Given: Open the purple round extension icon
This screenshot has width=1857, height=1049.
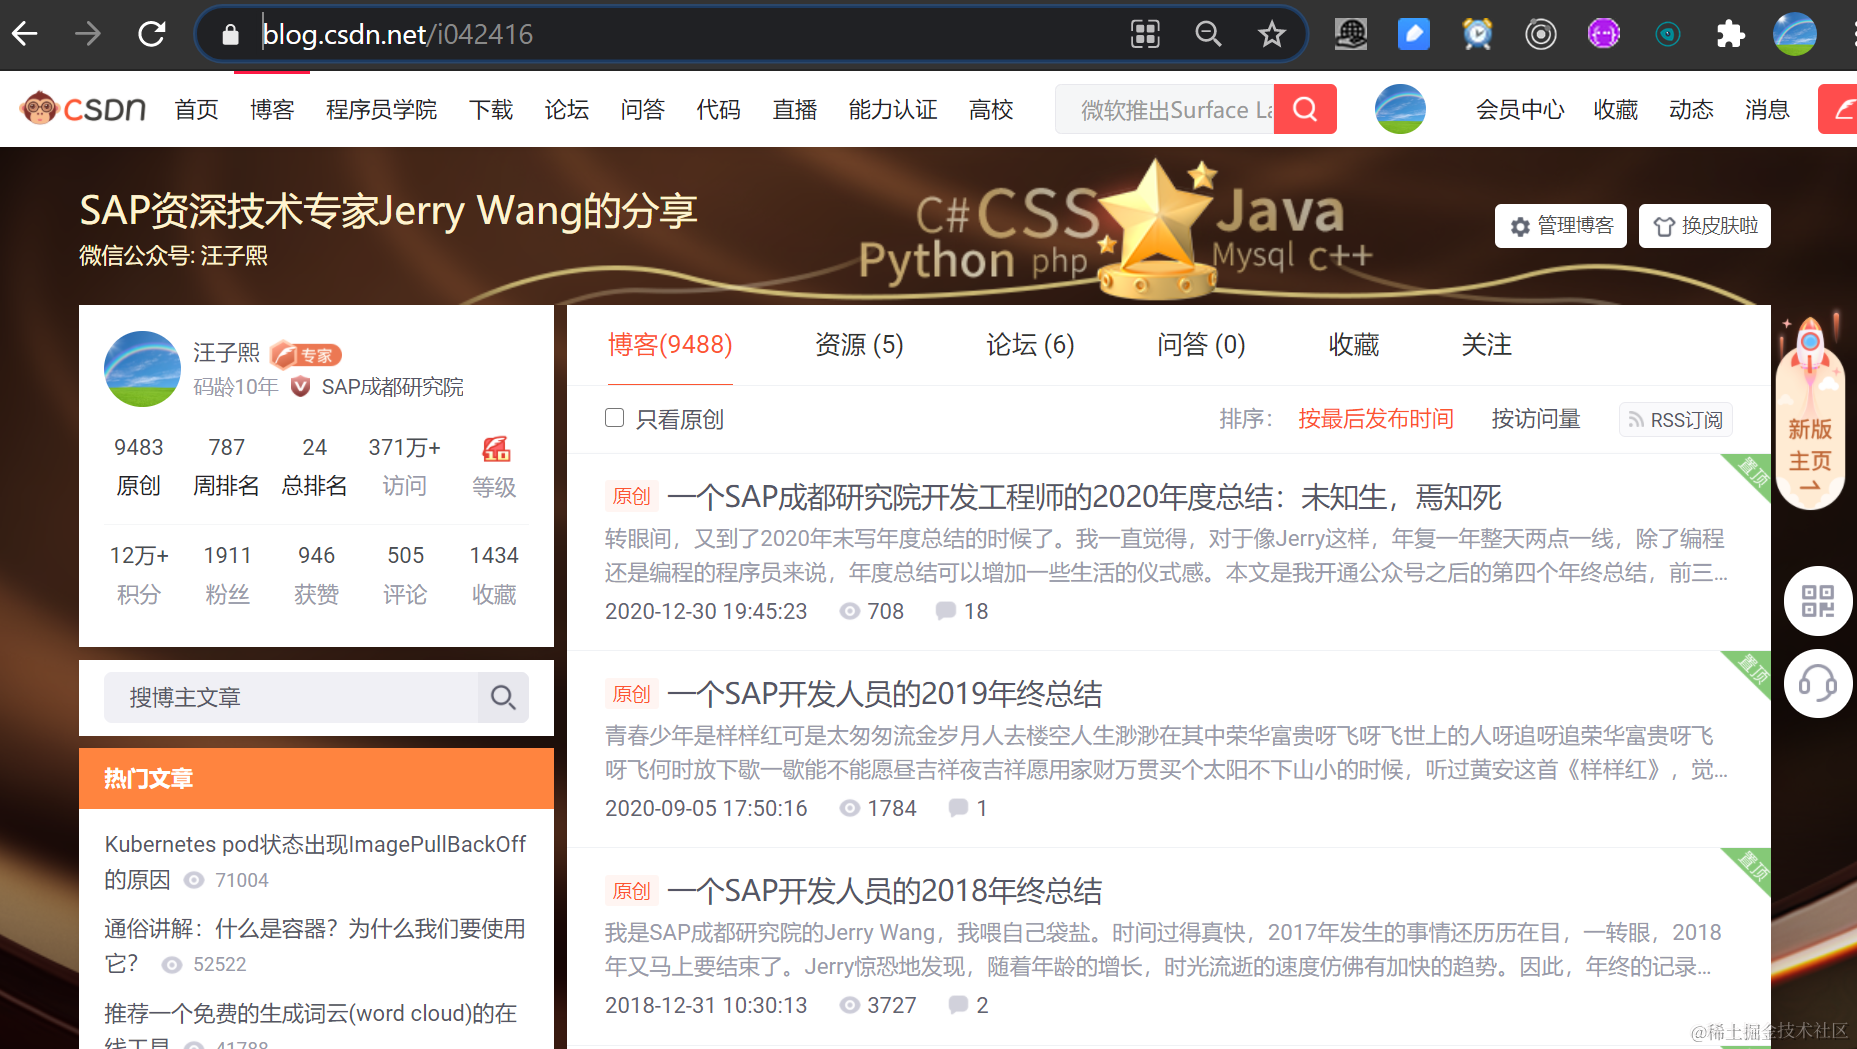Looking at the screenshot, I should point(1604,34).
